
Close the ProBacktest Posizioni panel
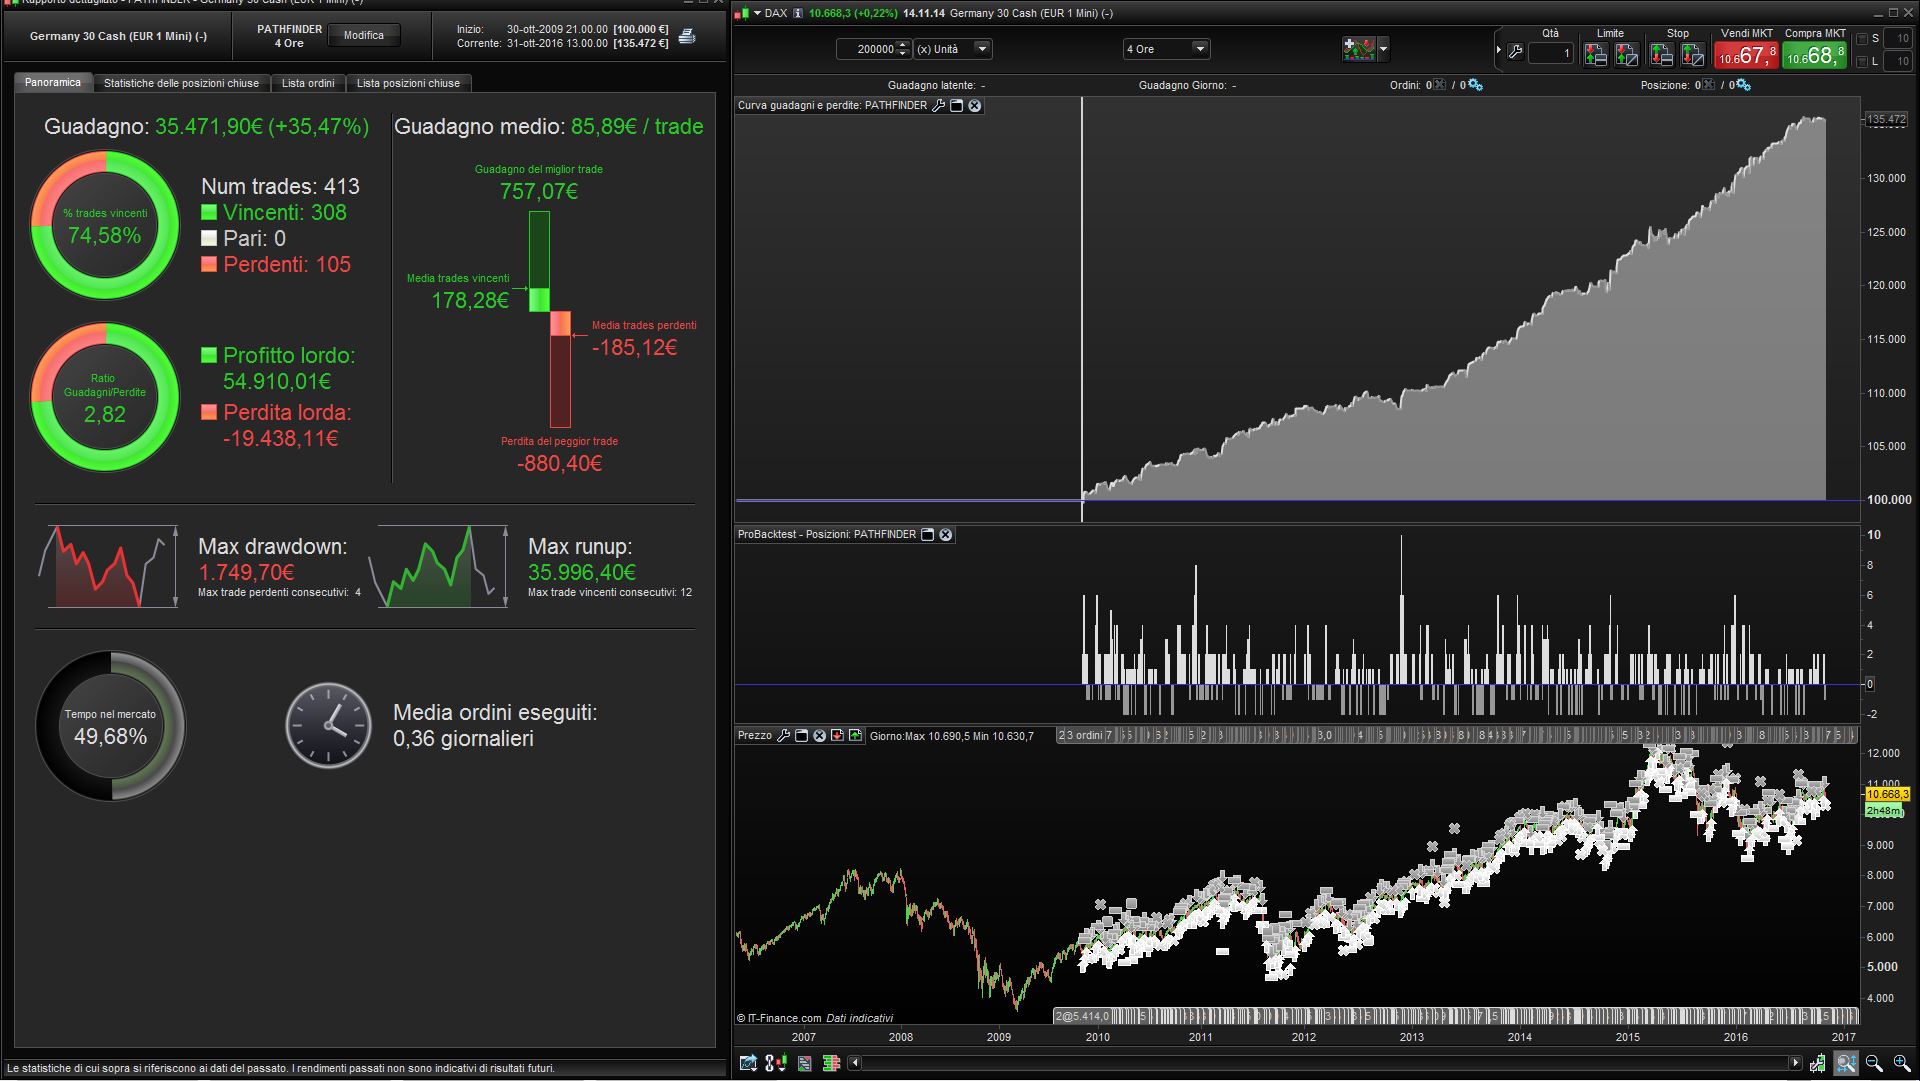click(946, 535)
